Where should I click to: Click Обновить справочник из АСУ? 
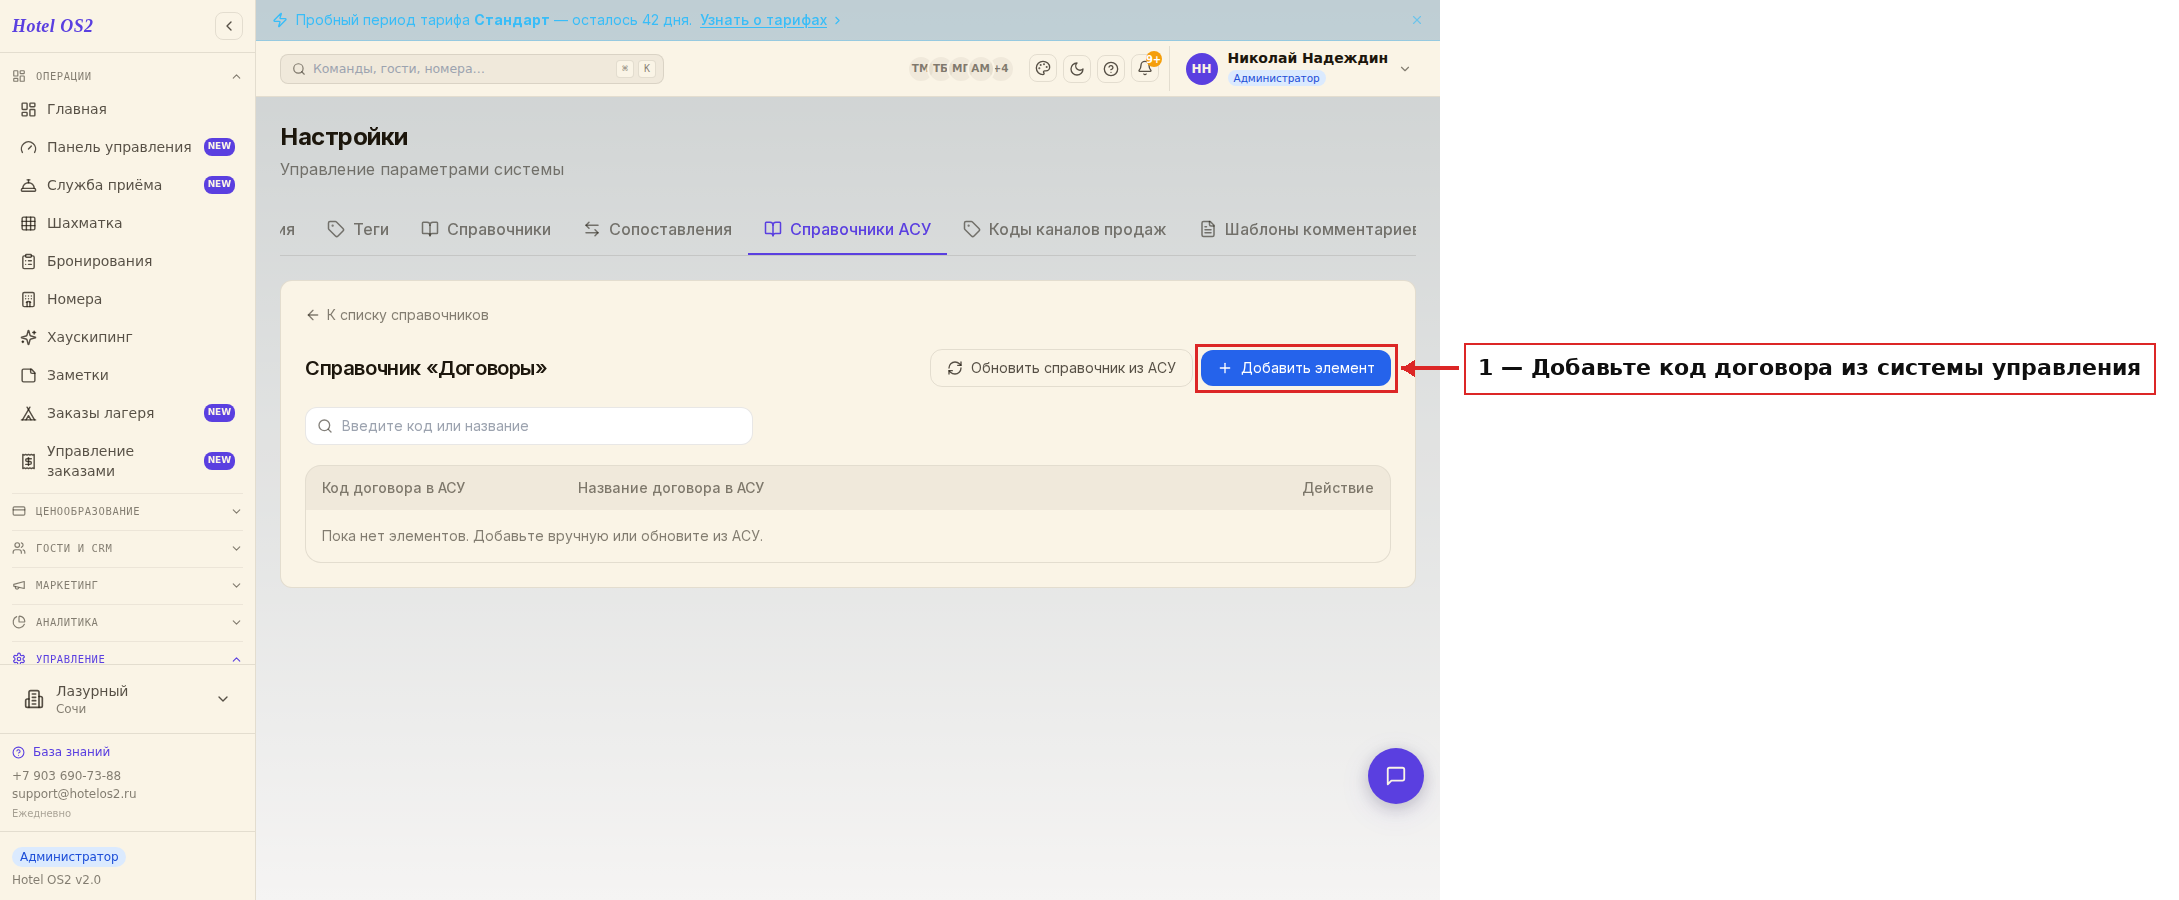(x=1061, y=368)
